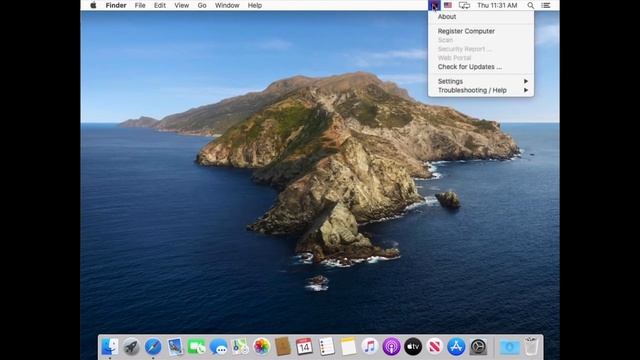
Task: Open Calendar showing 14 in Dock
Action: pyautogui.click(x=304, y=347)
